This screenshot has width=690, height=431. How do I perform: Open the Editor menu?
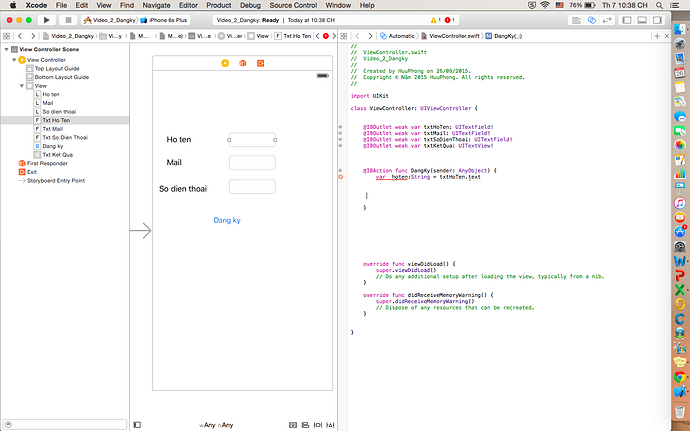[187, 5]
